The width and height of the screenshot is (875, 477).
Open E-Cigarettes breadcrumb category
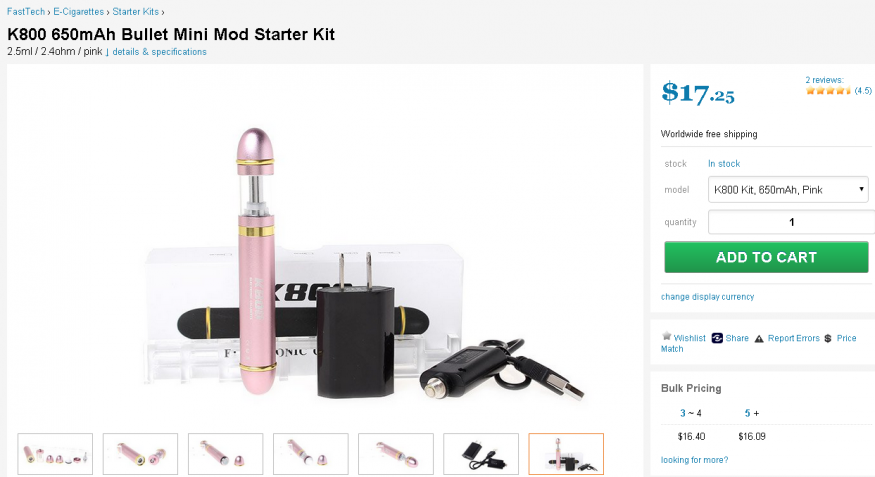(79, 12)
